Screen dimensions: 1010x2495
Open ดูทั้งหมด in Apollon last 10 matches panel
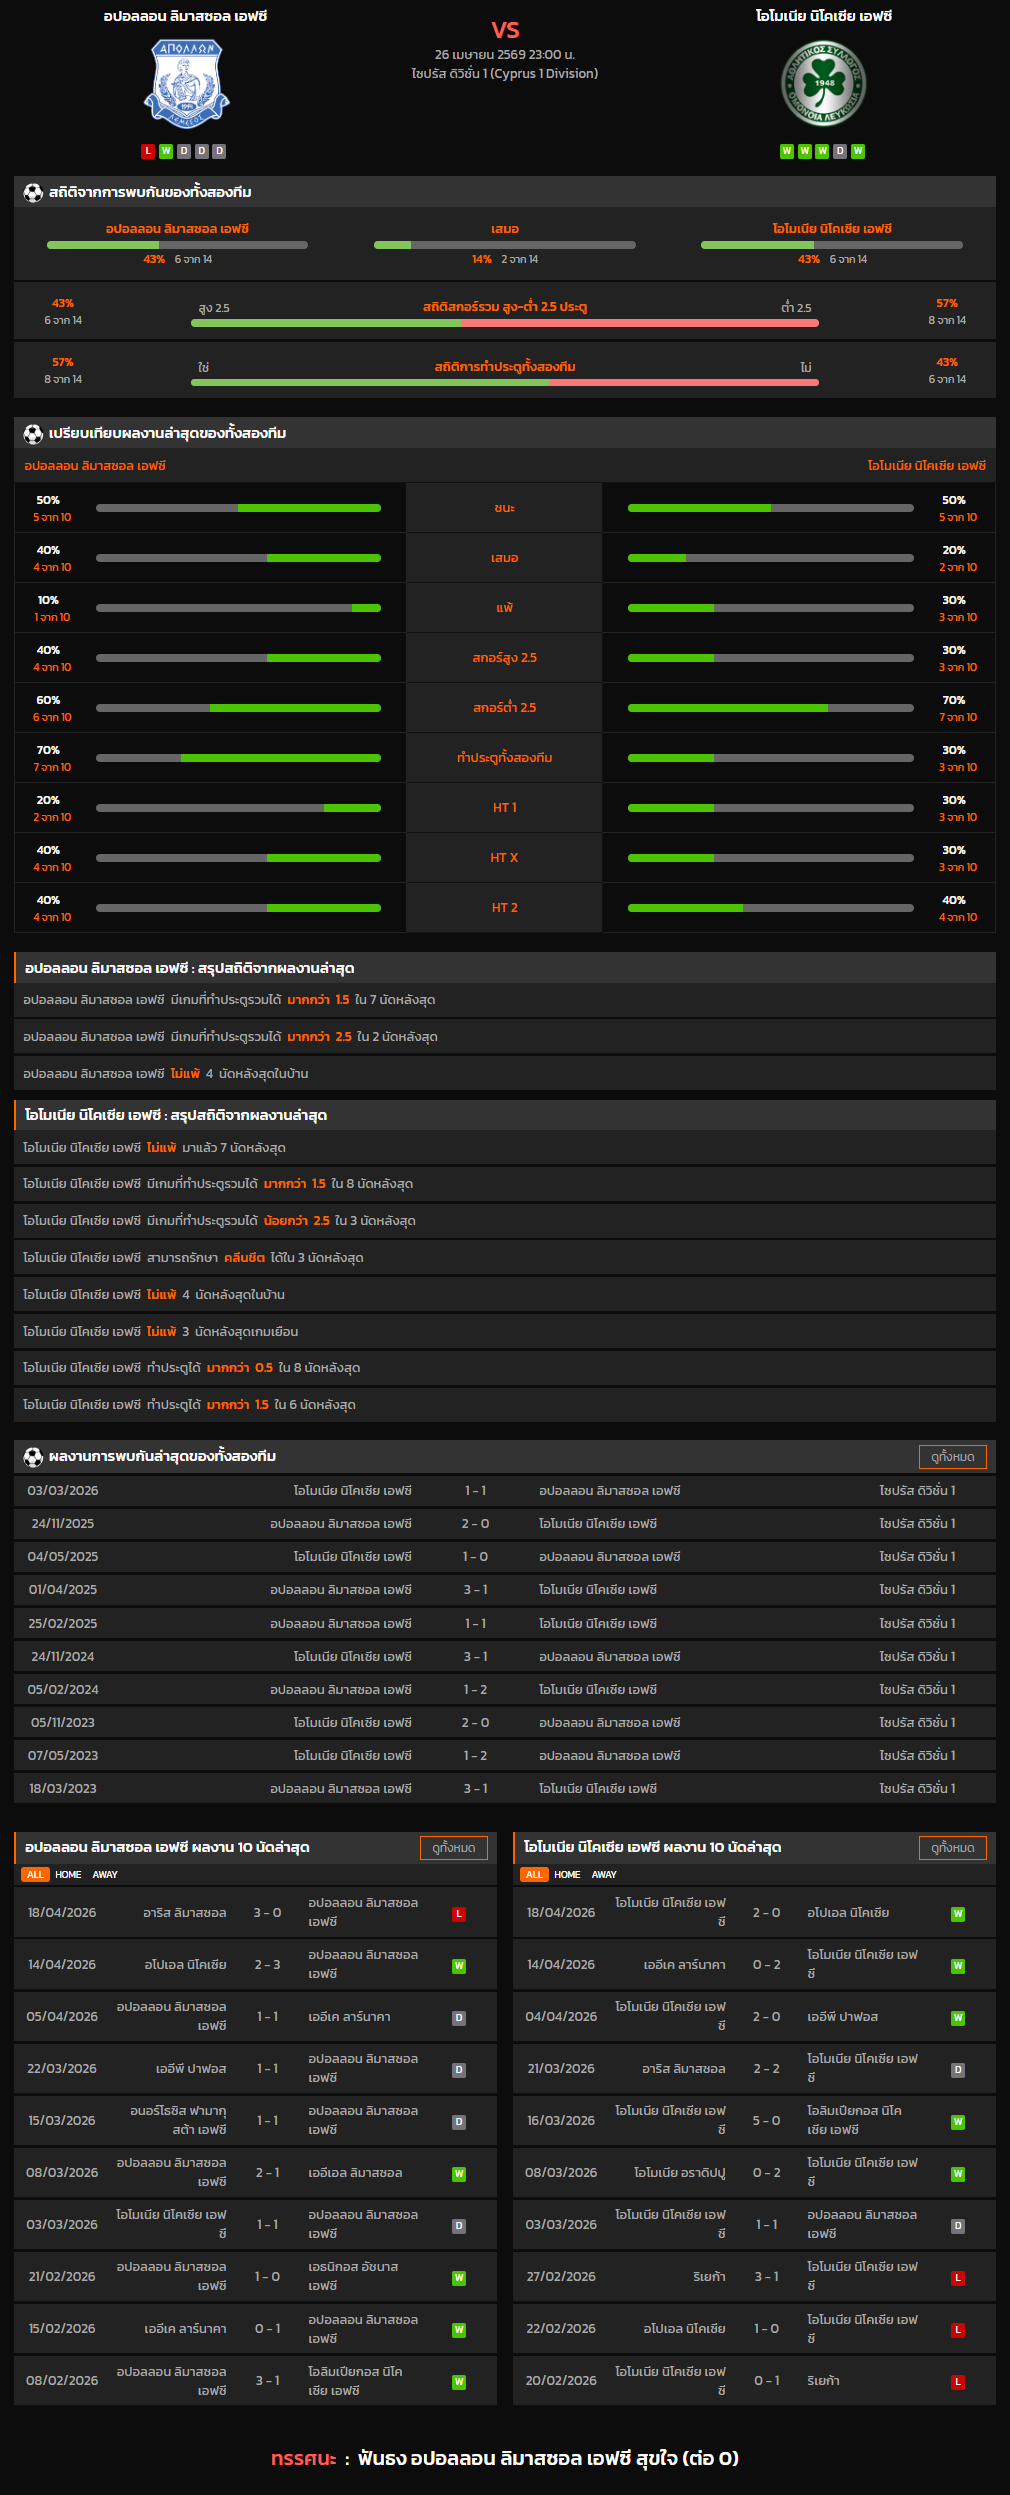[x=453, y=1847]
